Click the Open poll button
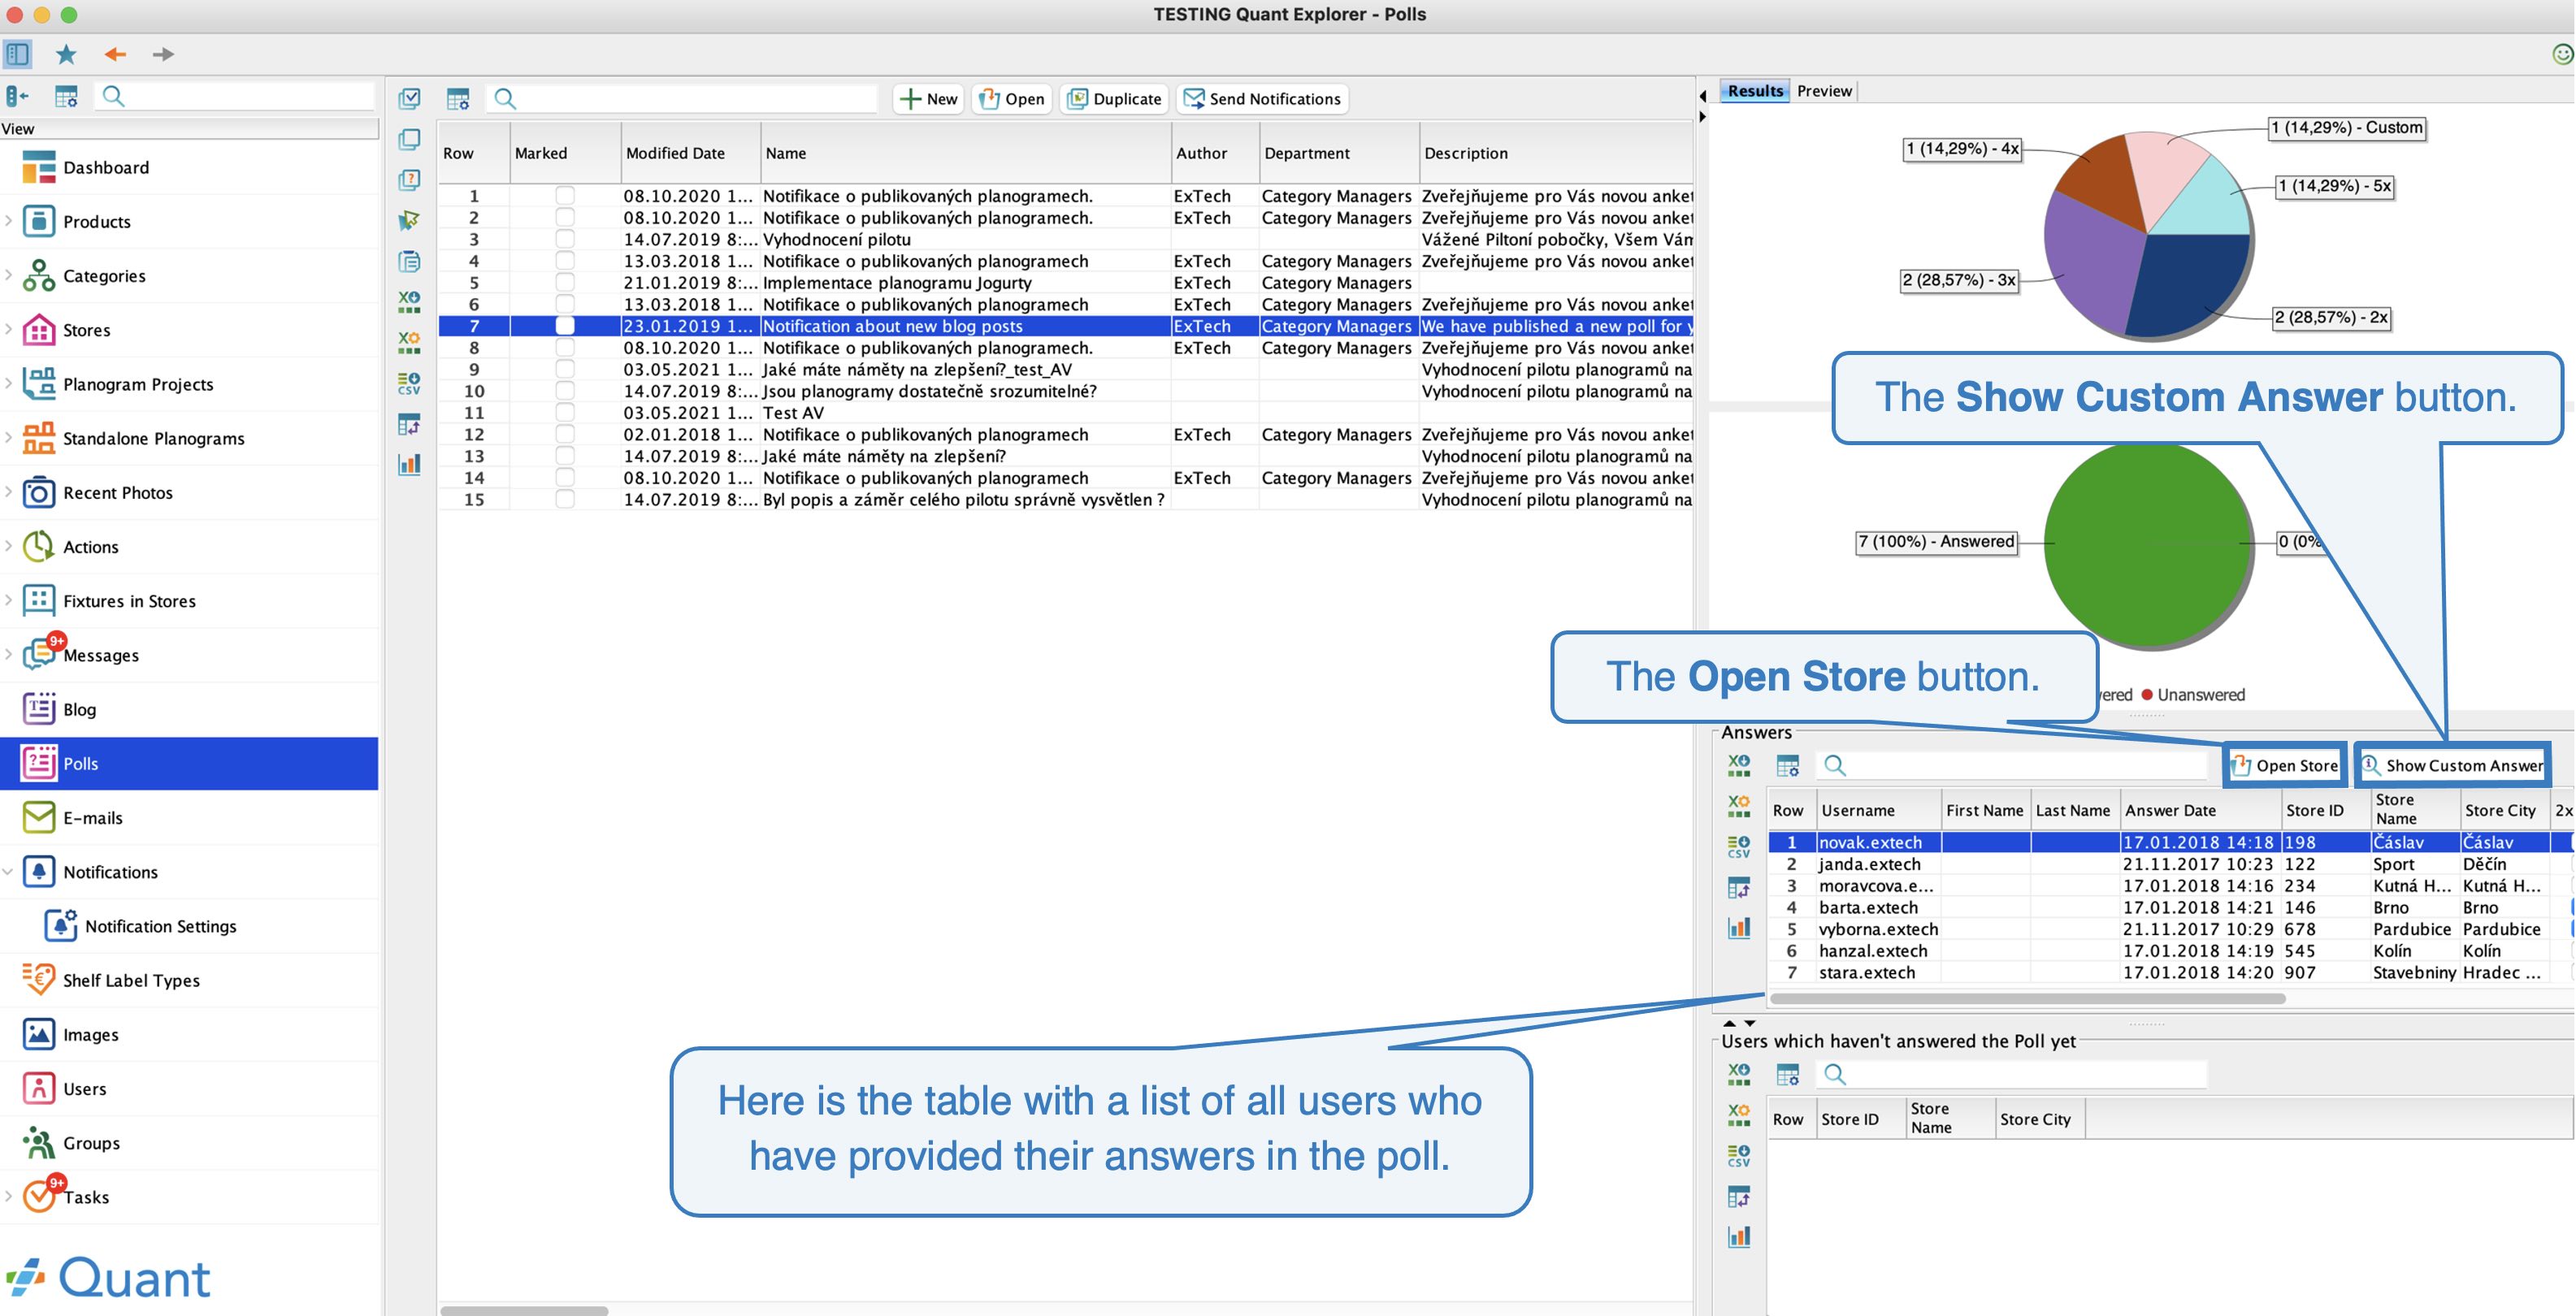Viewport: 2576px width, 1316px height. tap(1012, 98)
